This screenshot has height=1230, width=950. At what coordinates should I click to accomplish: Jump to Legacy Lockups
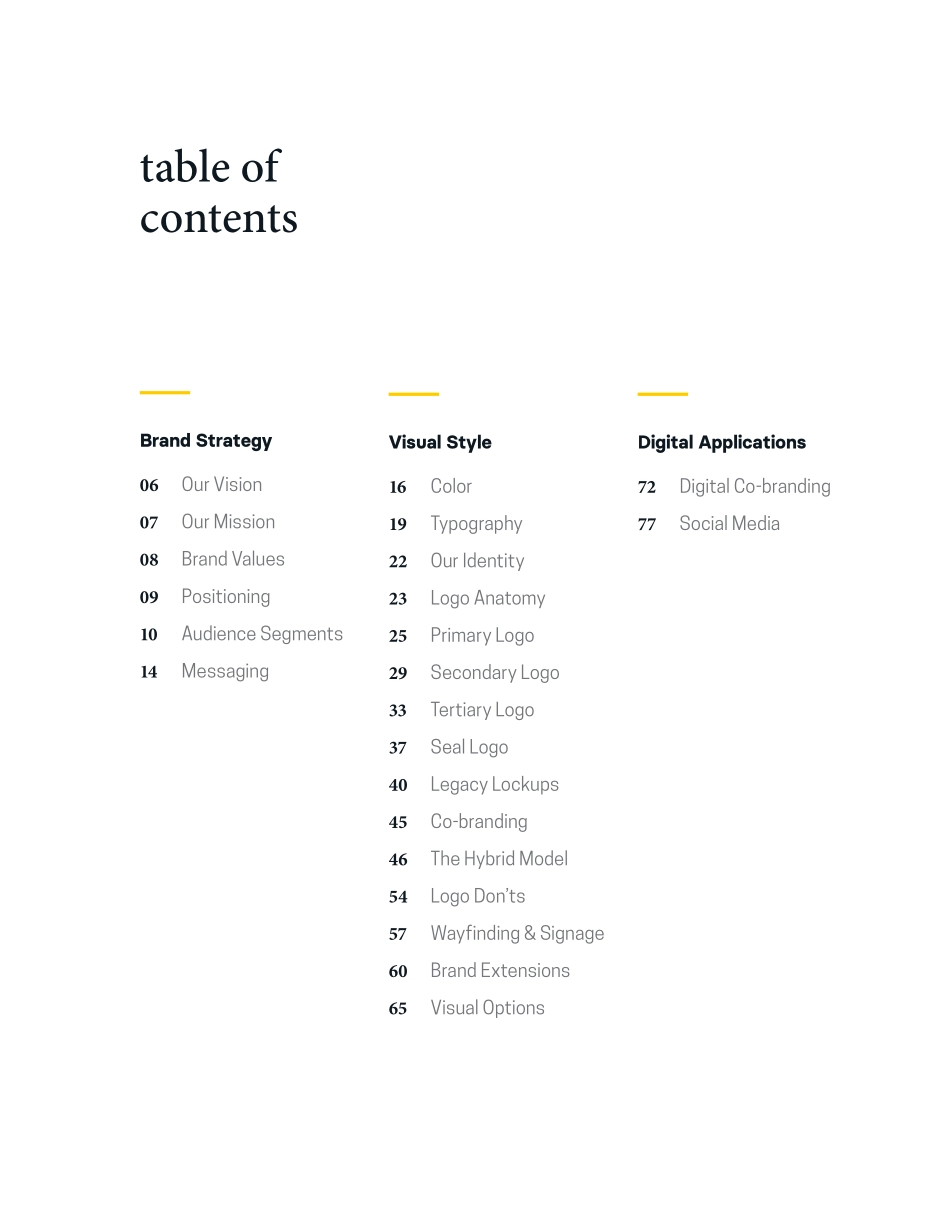click(494, 785)
